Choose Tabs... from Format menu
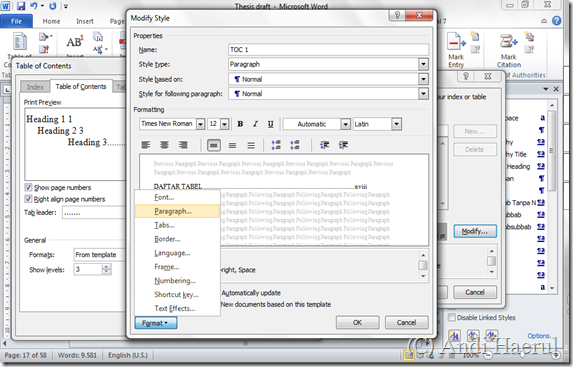 tap(177, 225)
